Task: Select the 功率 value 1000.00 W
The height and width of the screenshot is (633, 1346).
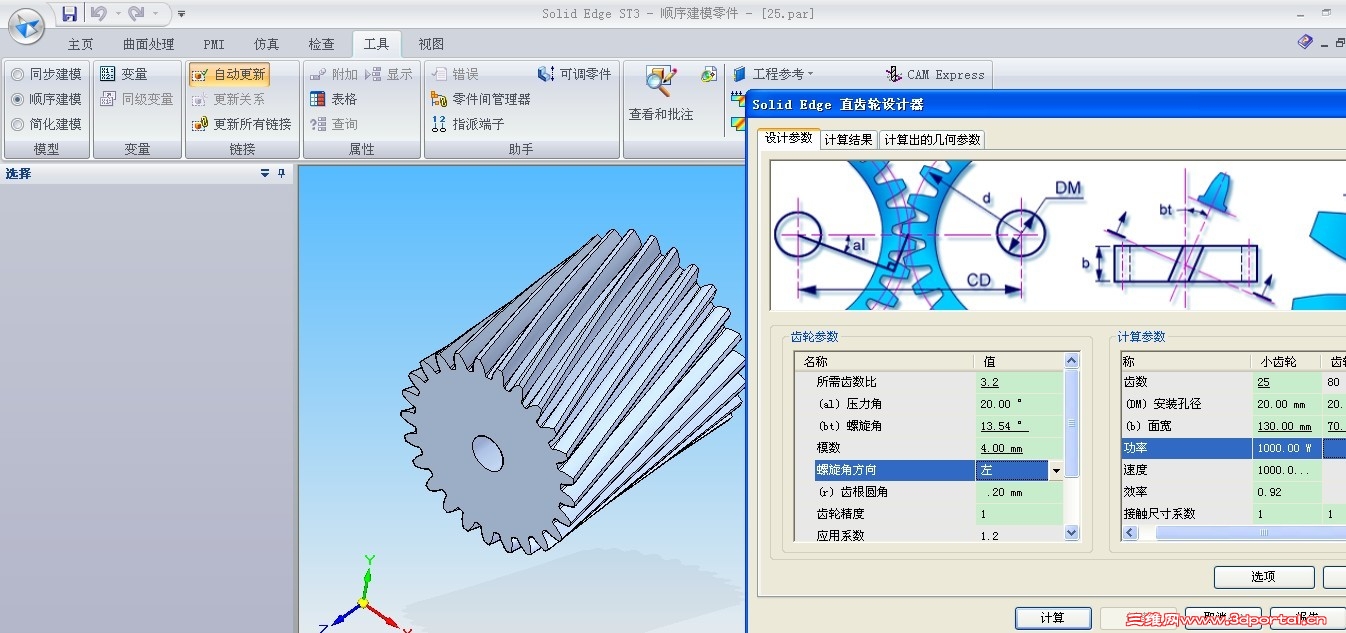Action: pos(1286,448)
